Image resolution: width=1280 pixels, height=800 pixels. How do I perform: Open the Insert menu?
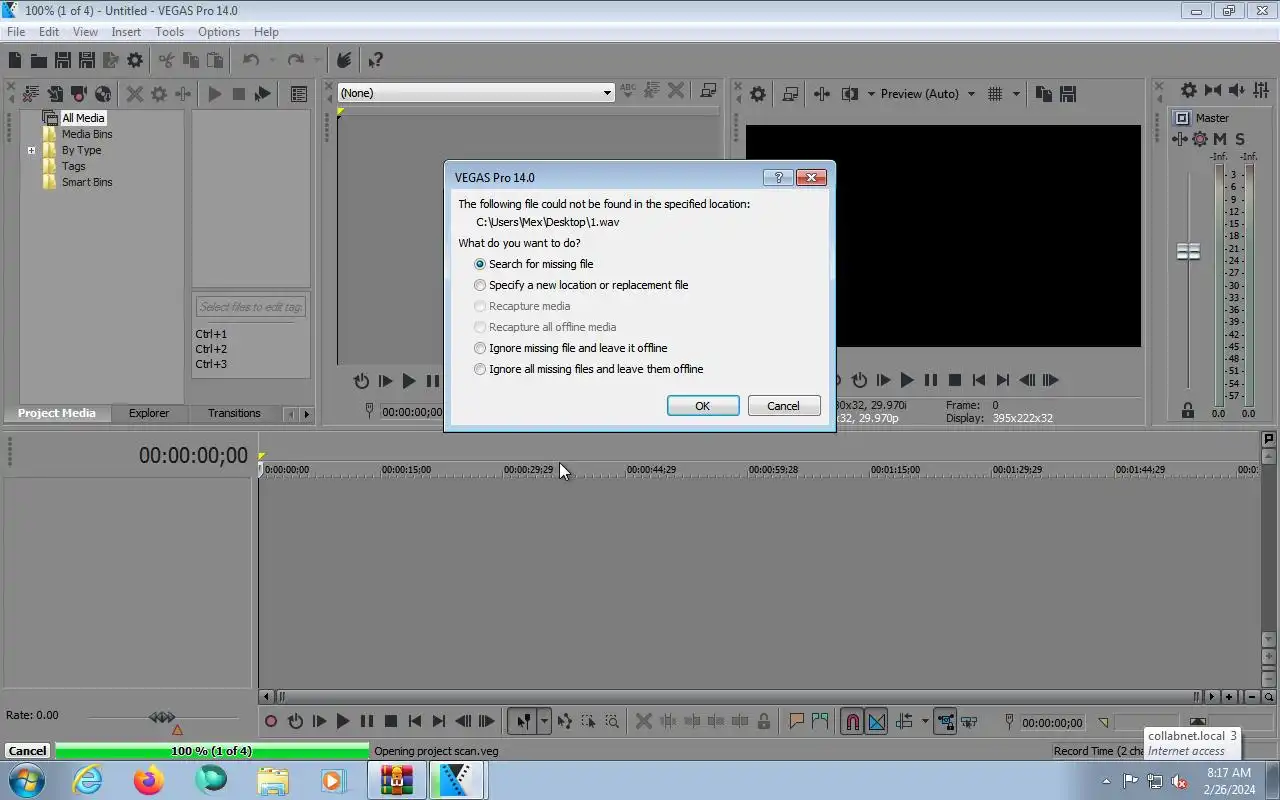(x=126, y=32)
